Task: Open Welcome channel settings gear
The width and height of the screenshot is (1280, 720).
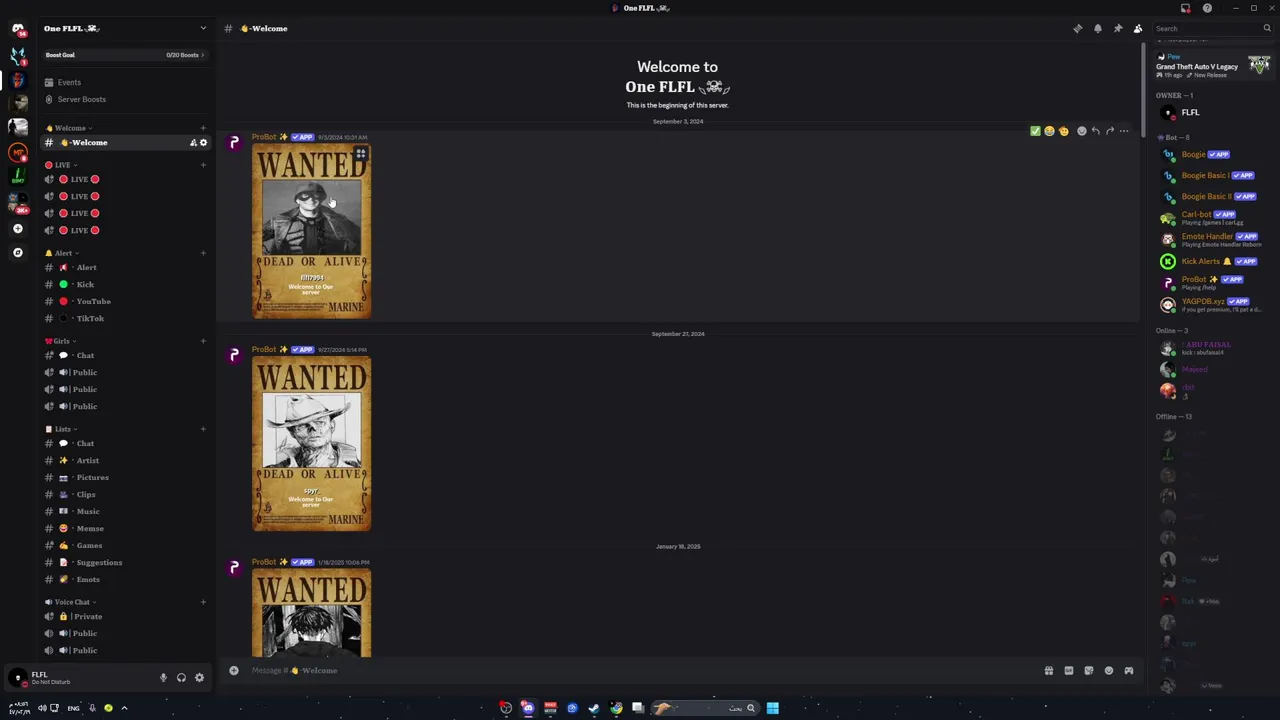Action: click(x=203, y=143)
